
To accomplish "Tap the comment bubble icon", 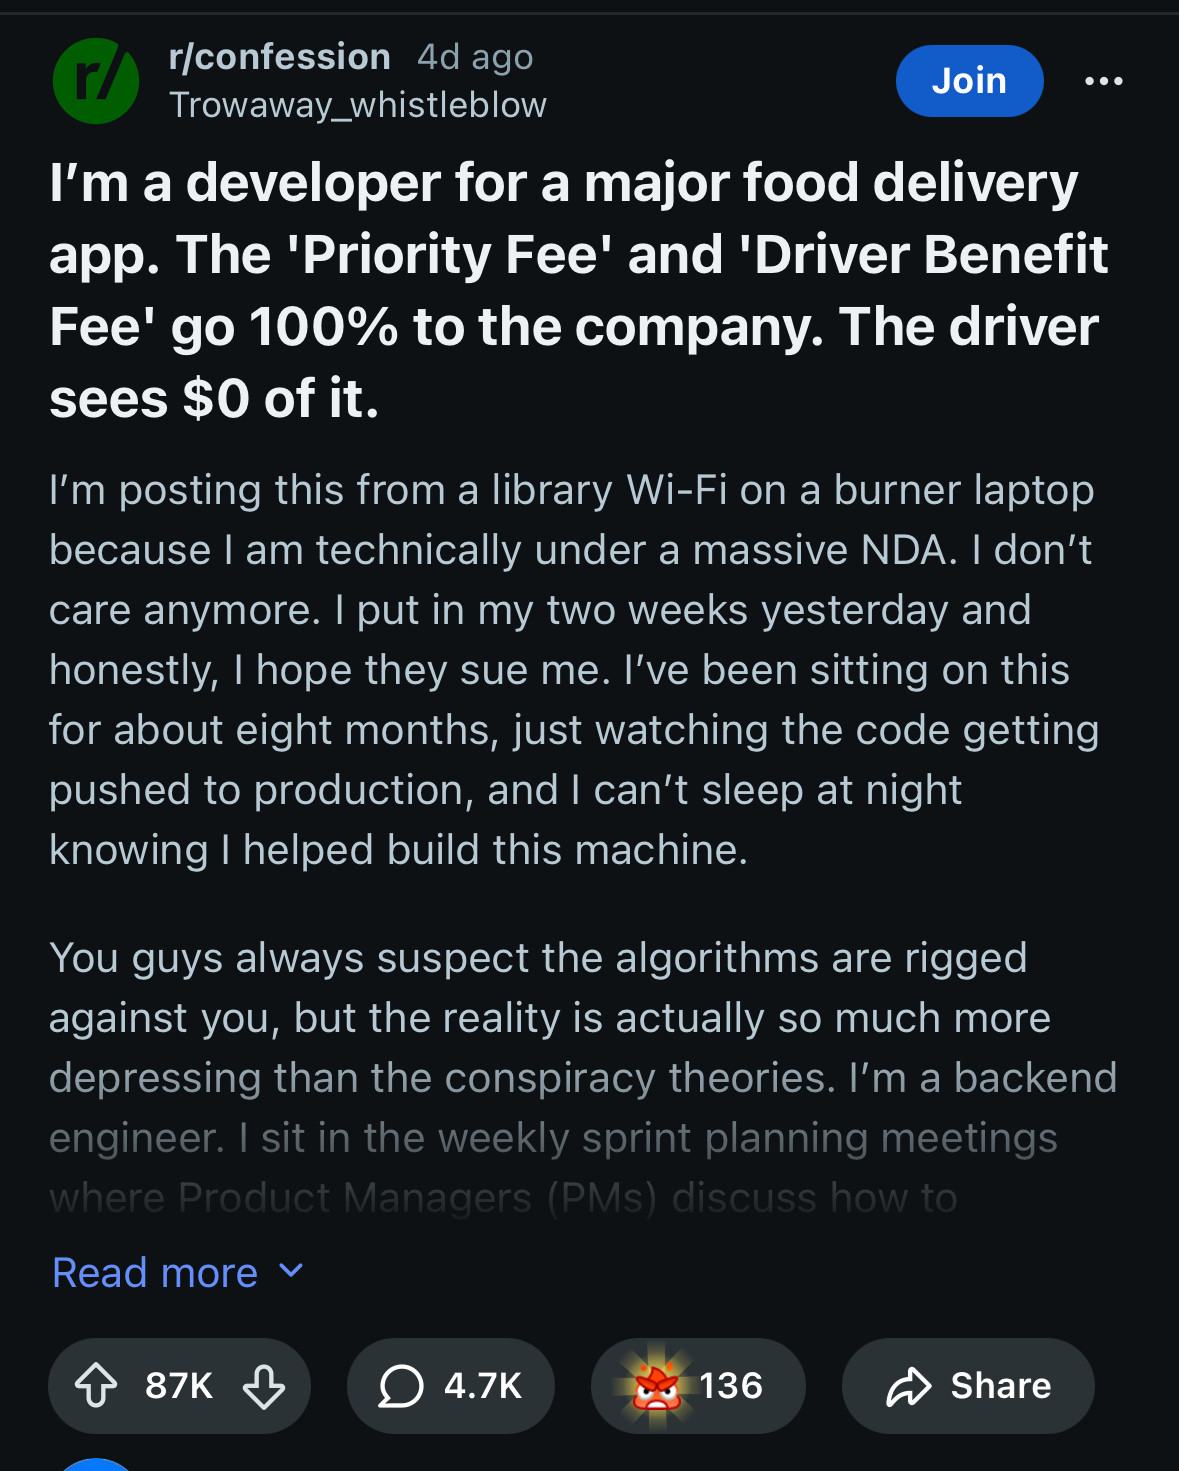I will [401, 1386].
